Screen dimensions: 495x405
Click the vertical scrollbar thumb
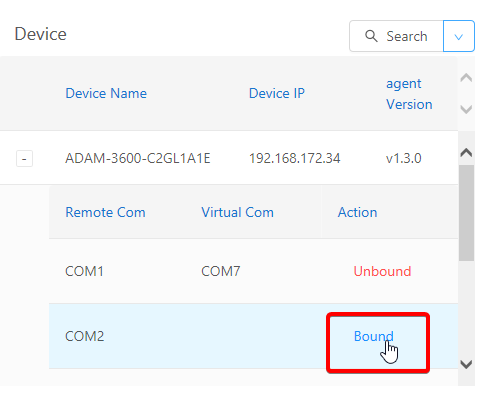point(466,213)
